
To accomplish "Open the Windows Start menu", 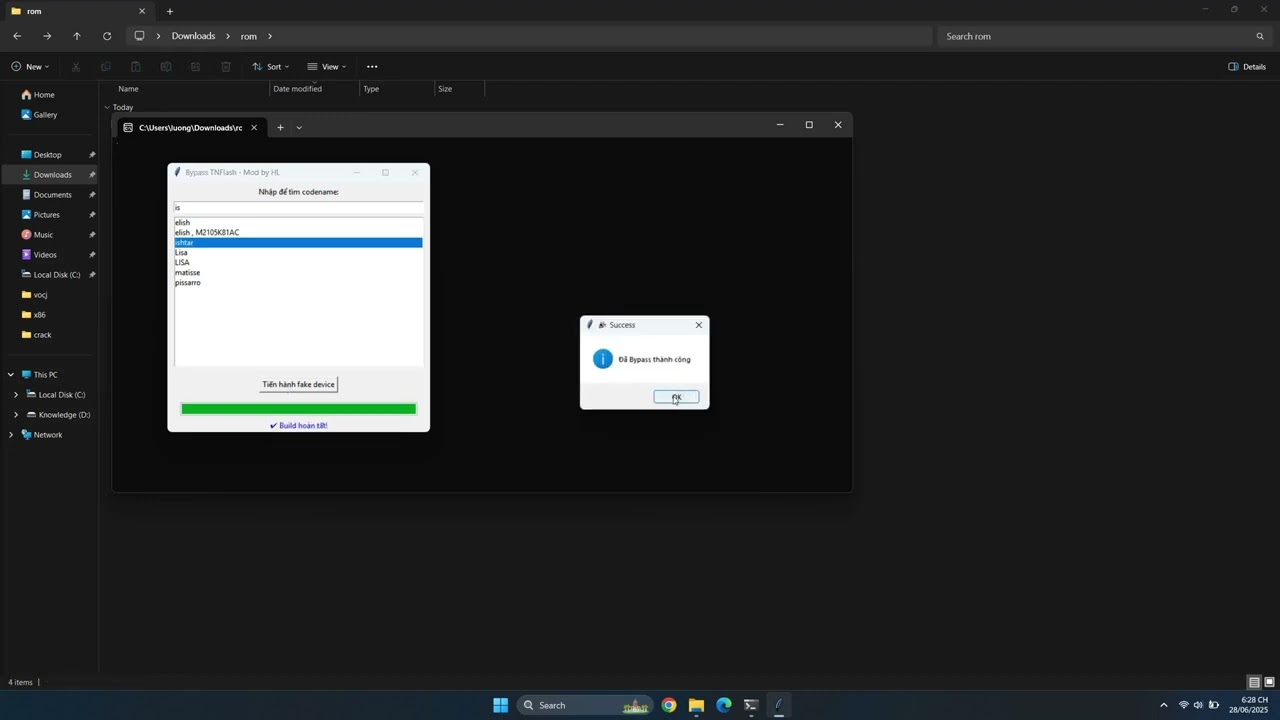I will point(501,705).
